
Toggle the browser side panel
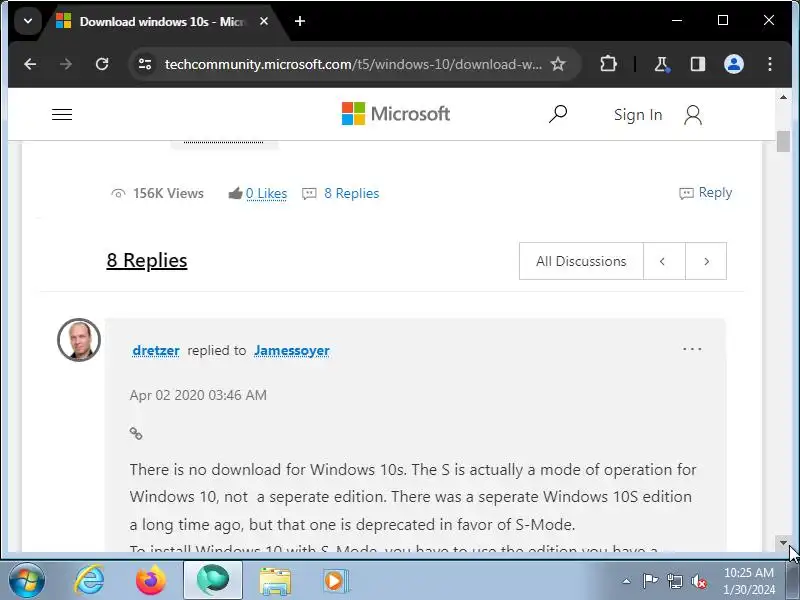tap(697, 64)
